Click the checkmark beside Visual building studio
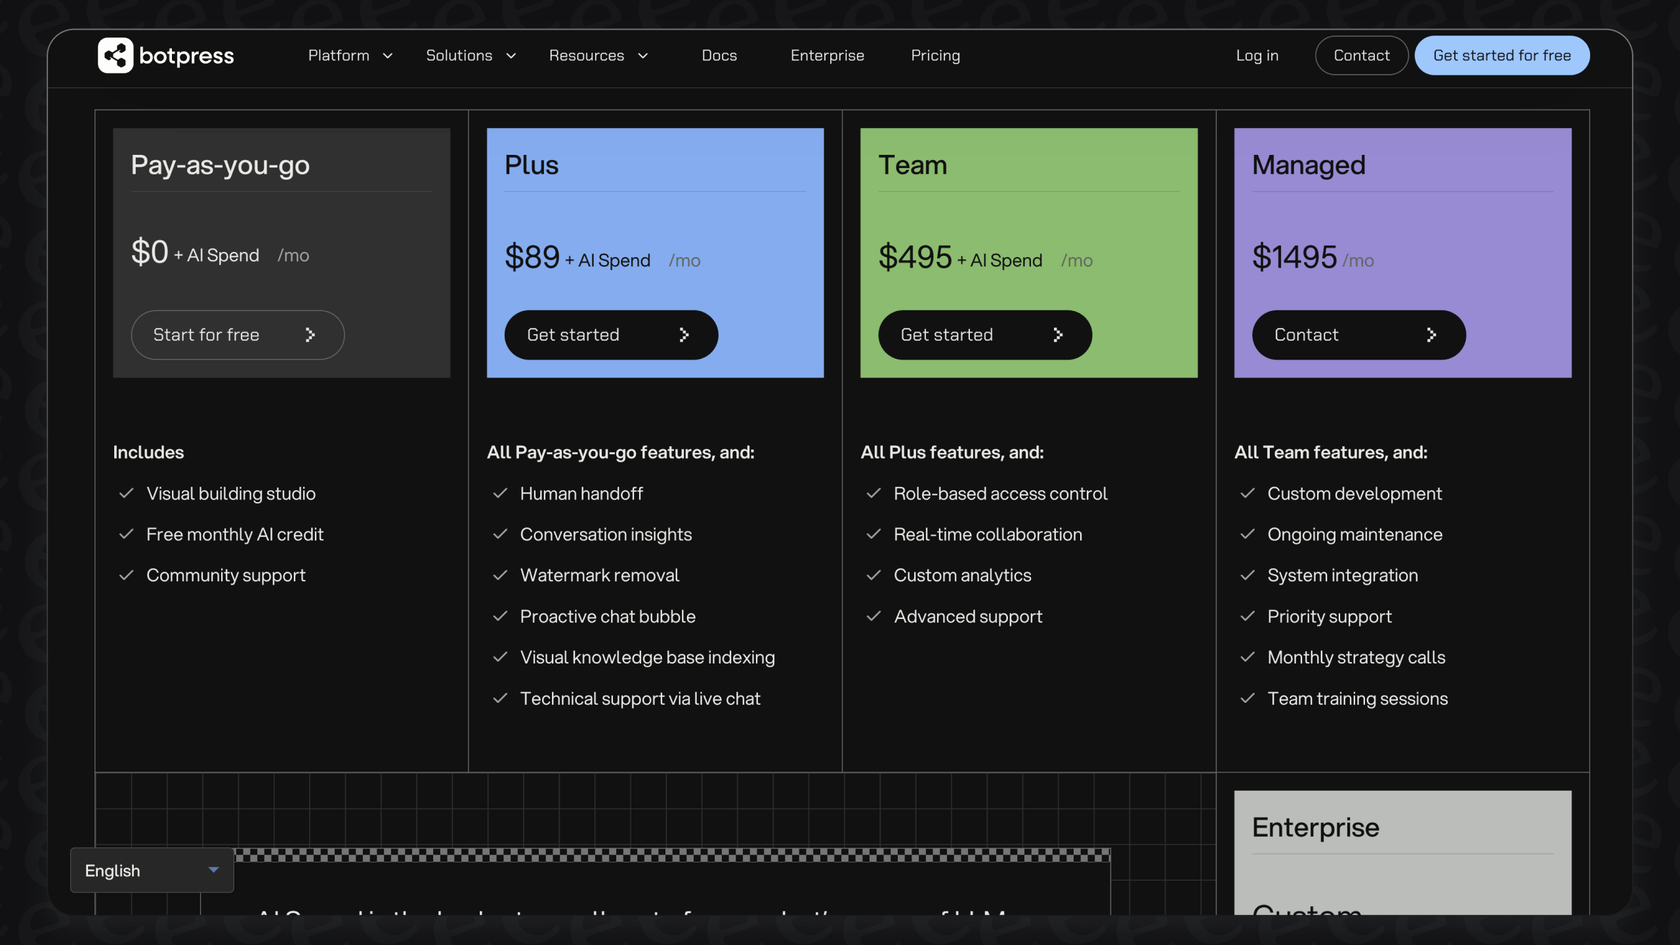The width and height of the screenshot is (1680, 945). click(x=126, y=493)
